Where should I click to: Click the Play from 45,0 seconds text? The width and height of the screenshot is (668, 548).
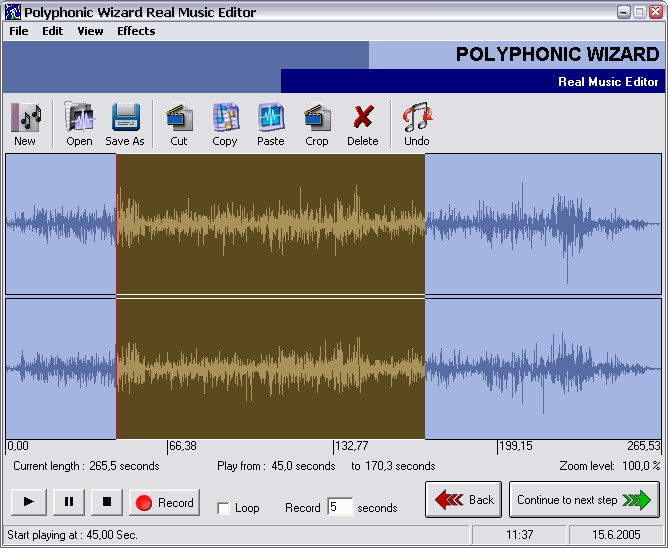[x=276, y=466]
